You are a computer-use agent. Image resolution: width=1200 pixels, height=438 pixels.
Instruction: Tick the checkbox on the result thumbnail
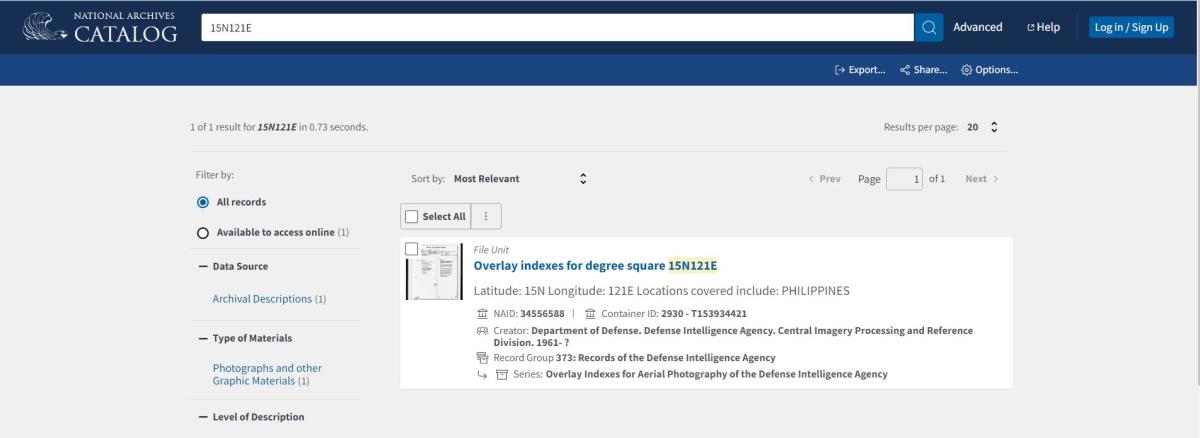point(411,248)
